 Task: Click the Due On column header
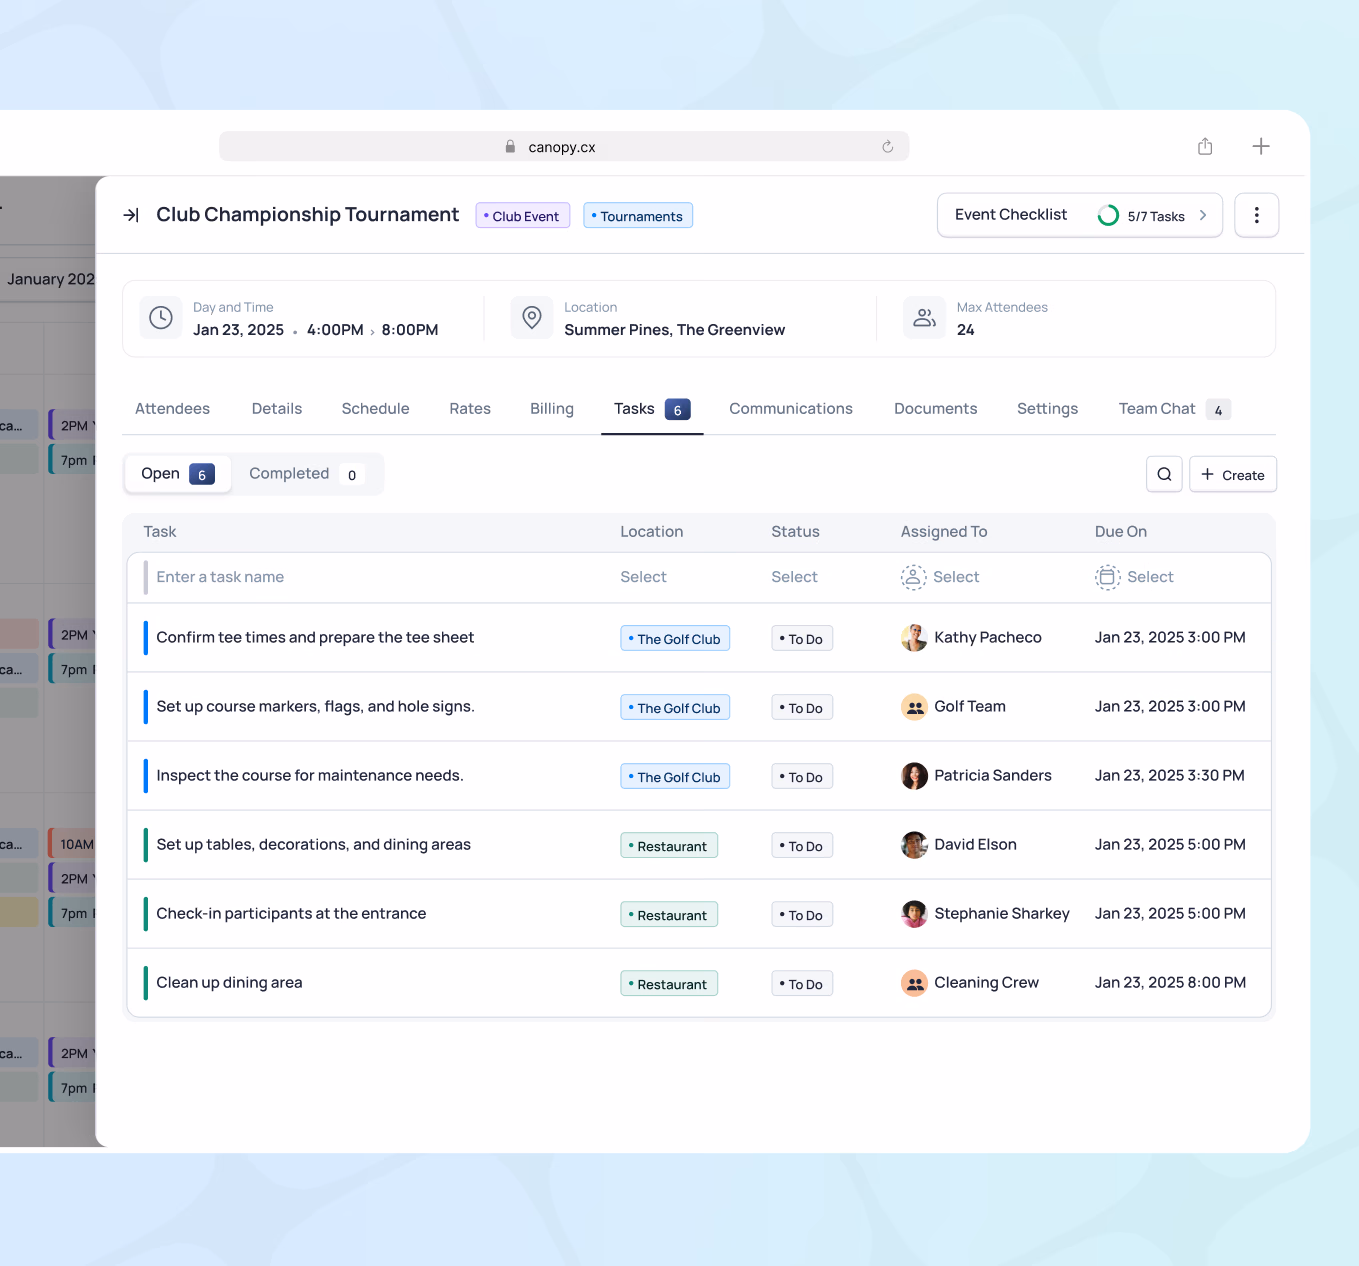pos(1121,532)
